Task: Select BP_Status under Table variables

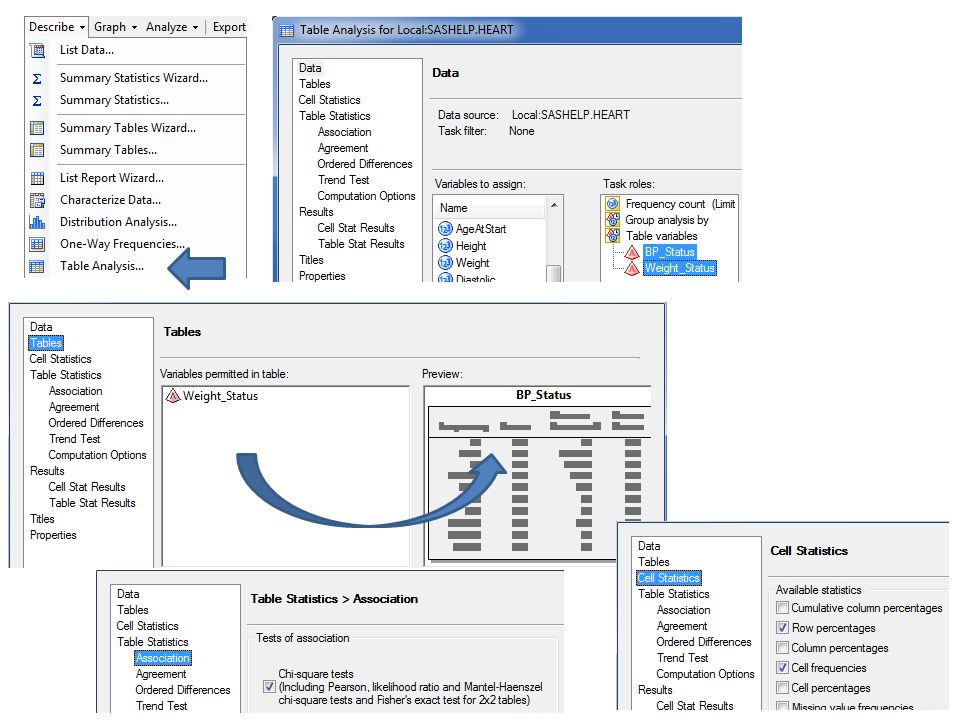Action: [x=670, y=252]
